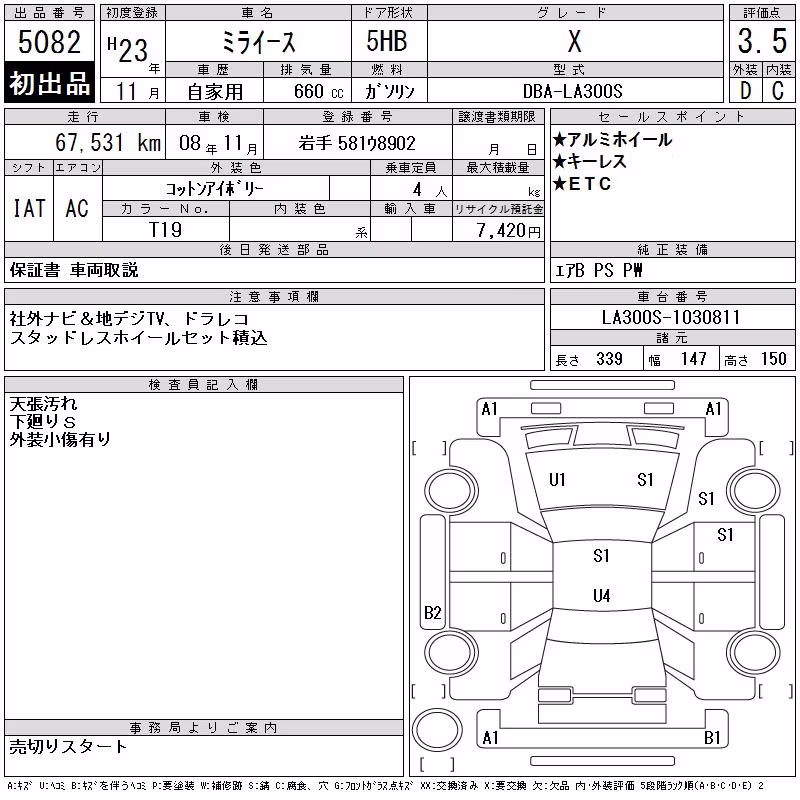Click inspector note 外装小傷有り

click(x=60, y=439)
